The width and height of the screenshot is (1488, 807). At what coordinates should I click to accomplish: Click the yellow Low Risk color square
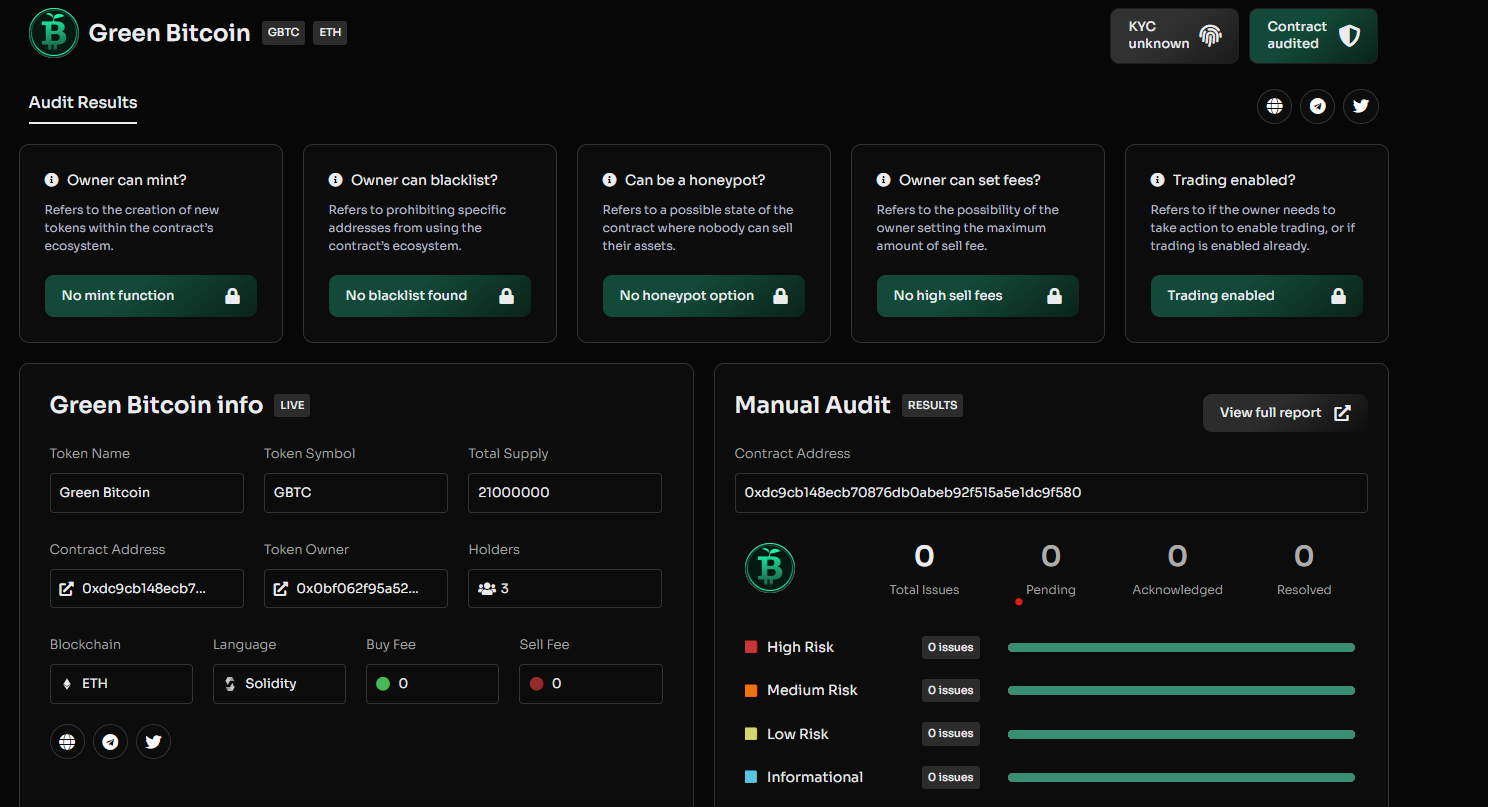tap(751, 734)
